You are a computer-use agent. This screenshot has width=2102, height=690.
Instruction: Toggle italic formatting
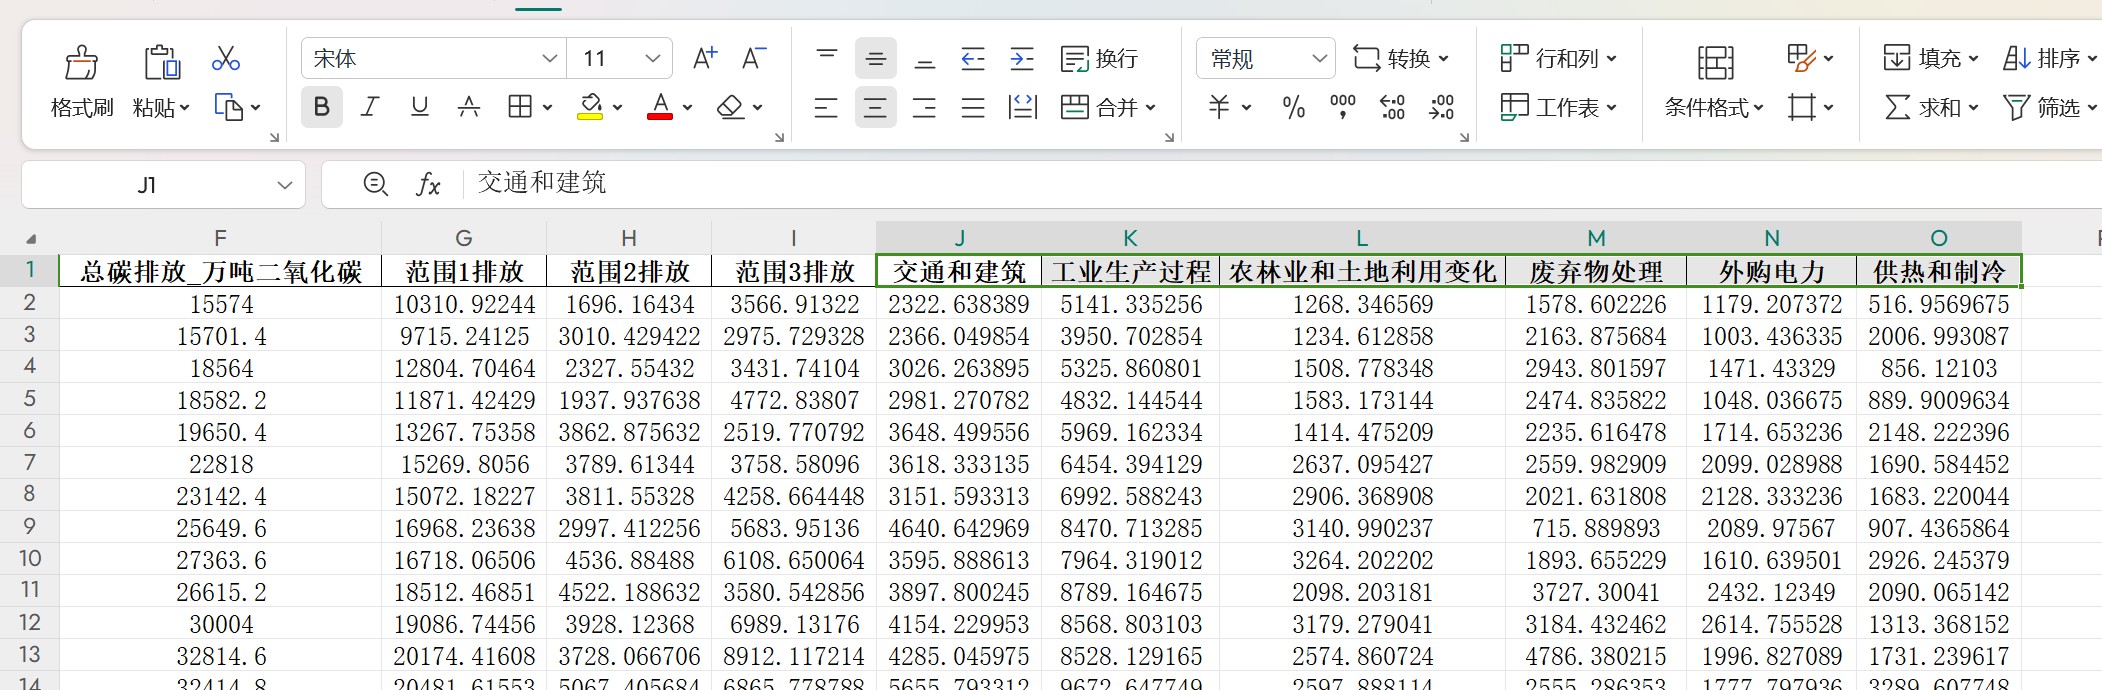pos(370,107)
